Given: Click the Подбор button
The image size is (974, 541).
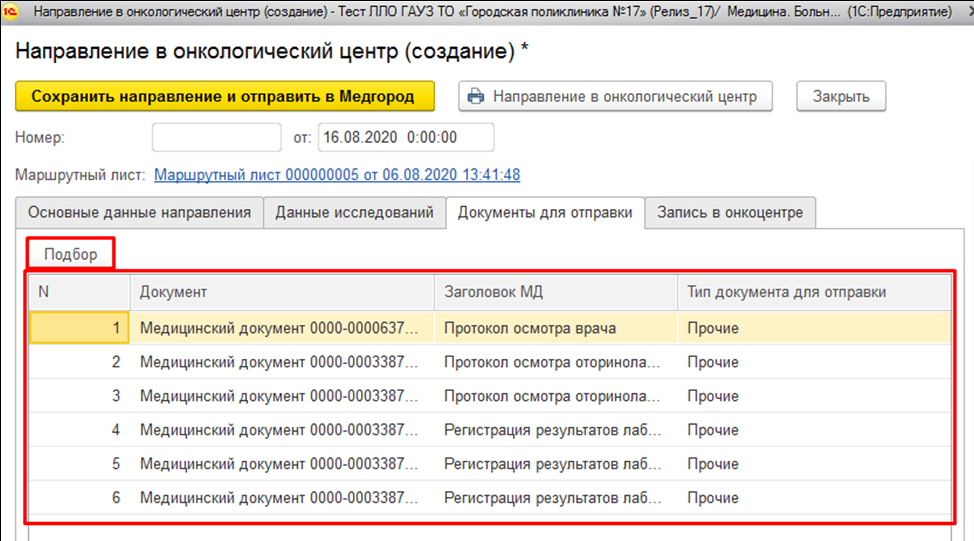Looking at the screenshot, I should click(71, 254).
